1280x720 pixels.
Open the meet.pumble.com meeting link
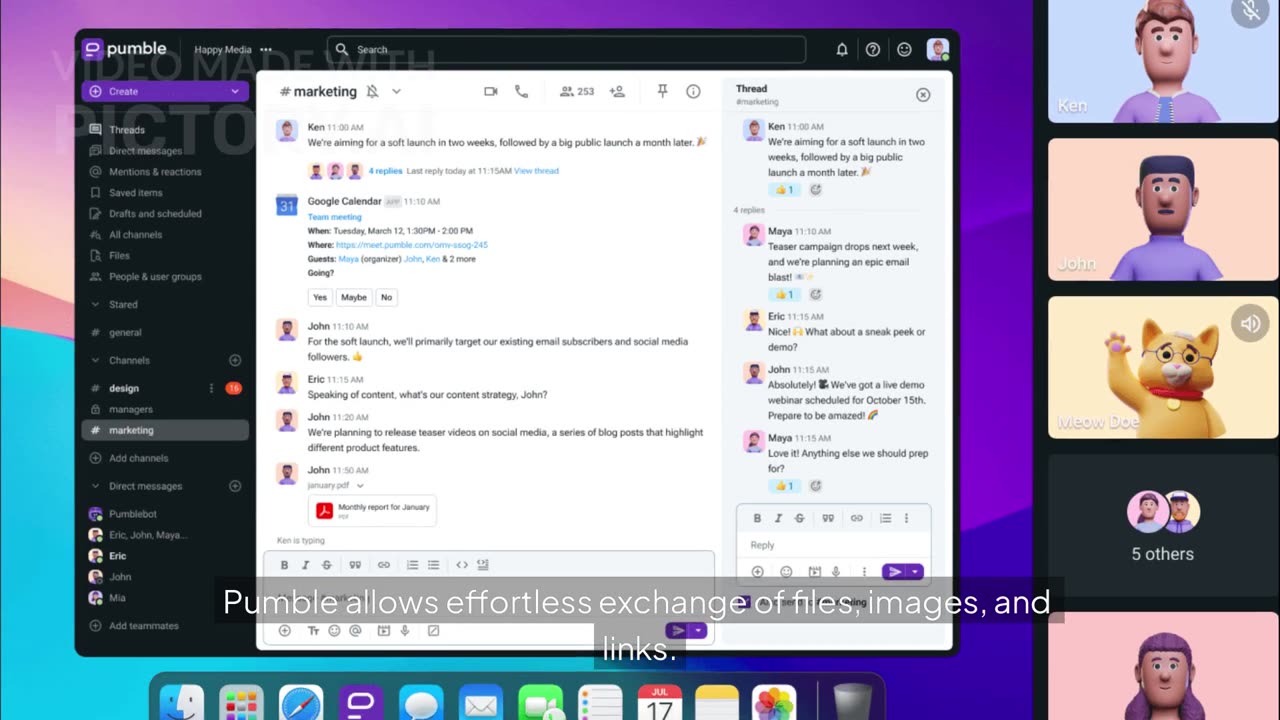coord(412,245)
